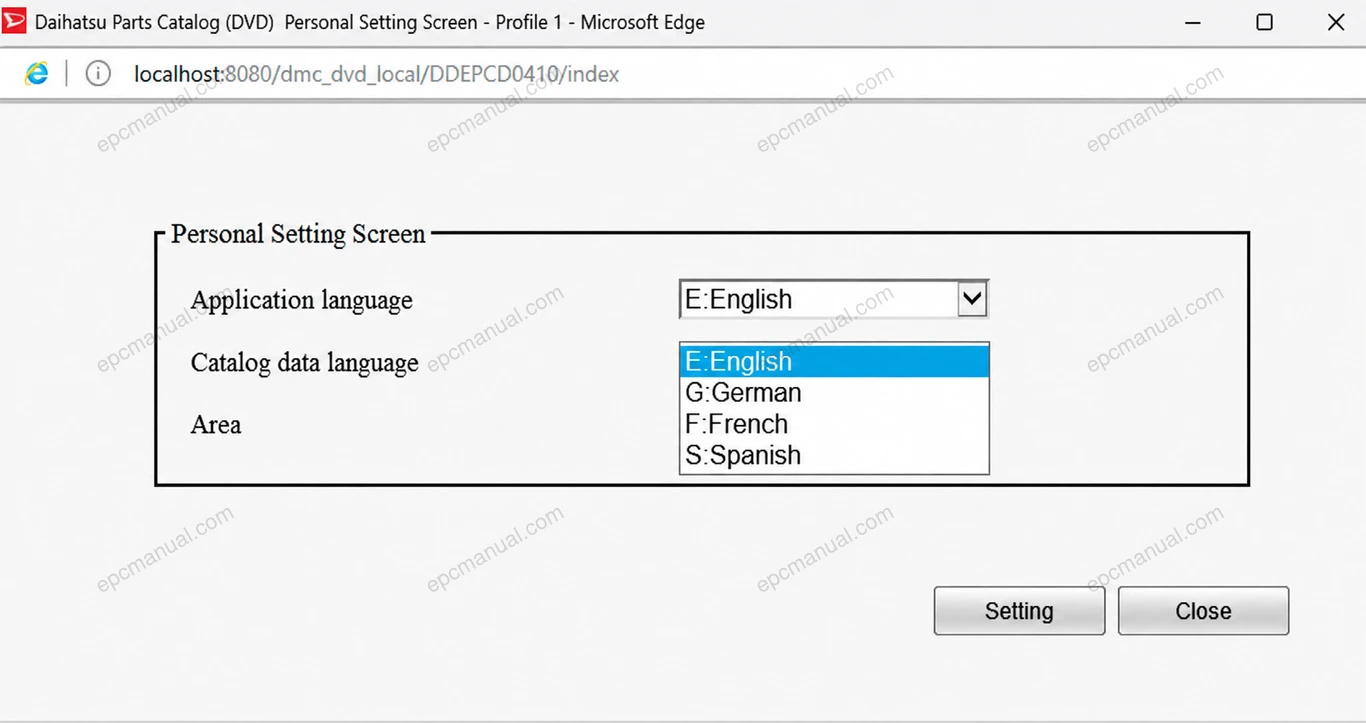Close the Edge window with X
The image size is (1366, 723).
(1335, 22)
